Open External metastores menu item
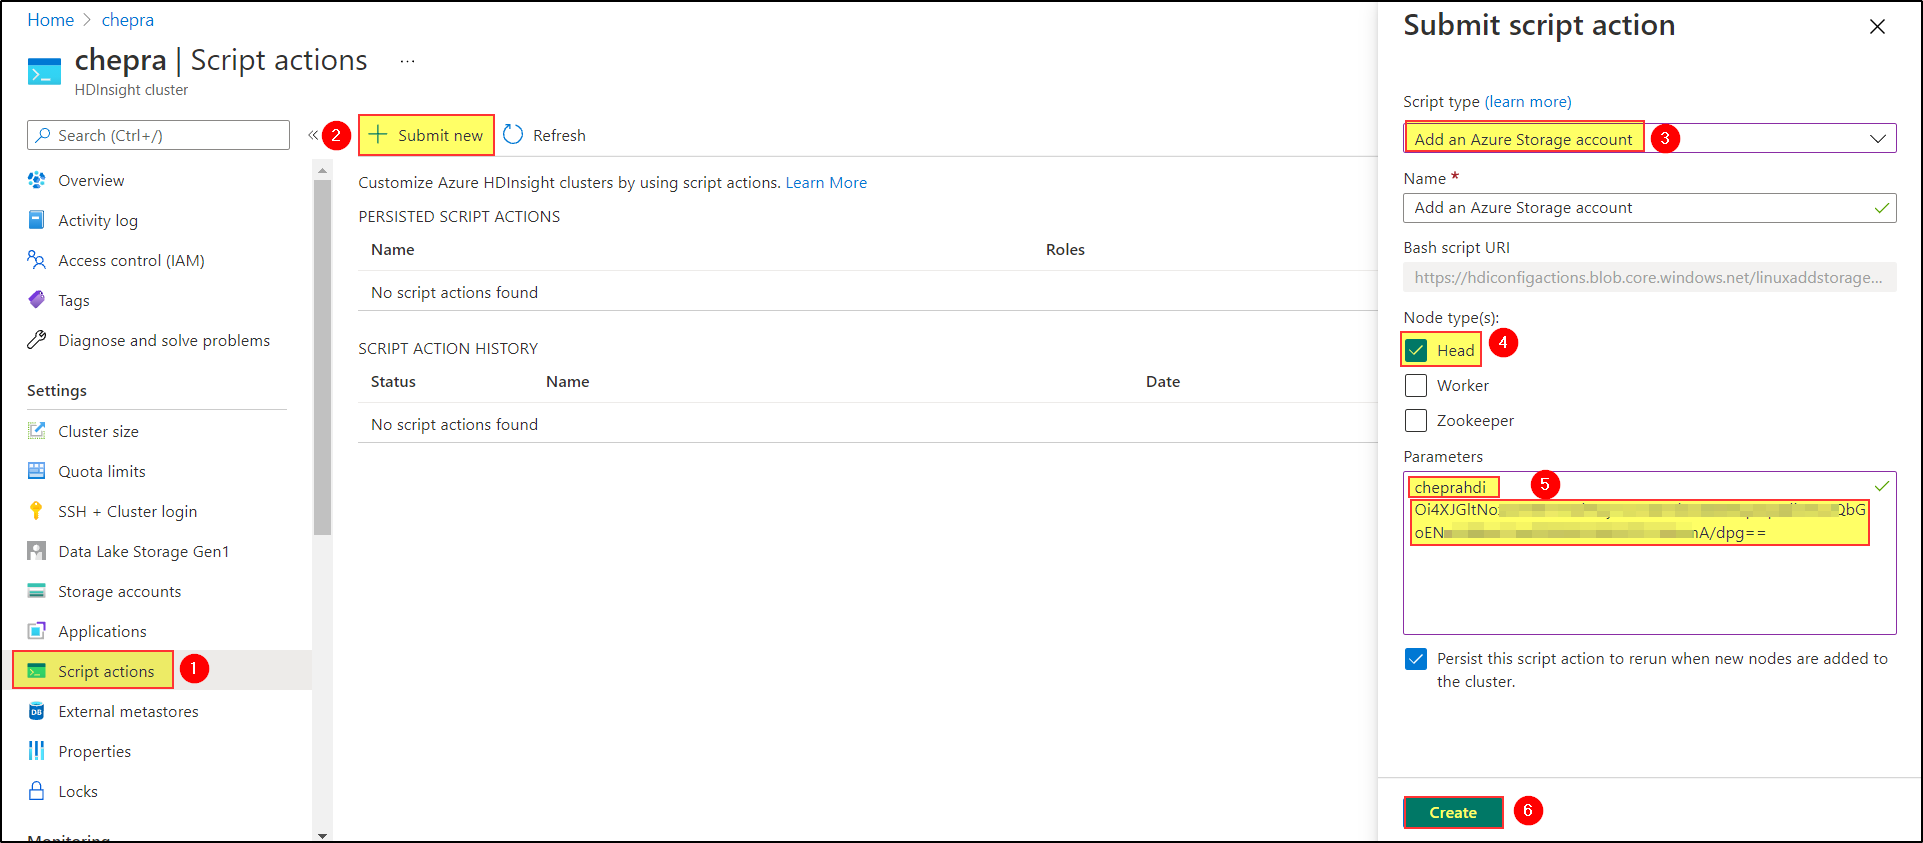 (128, 711)
